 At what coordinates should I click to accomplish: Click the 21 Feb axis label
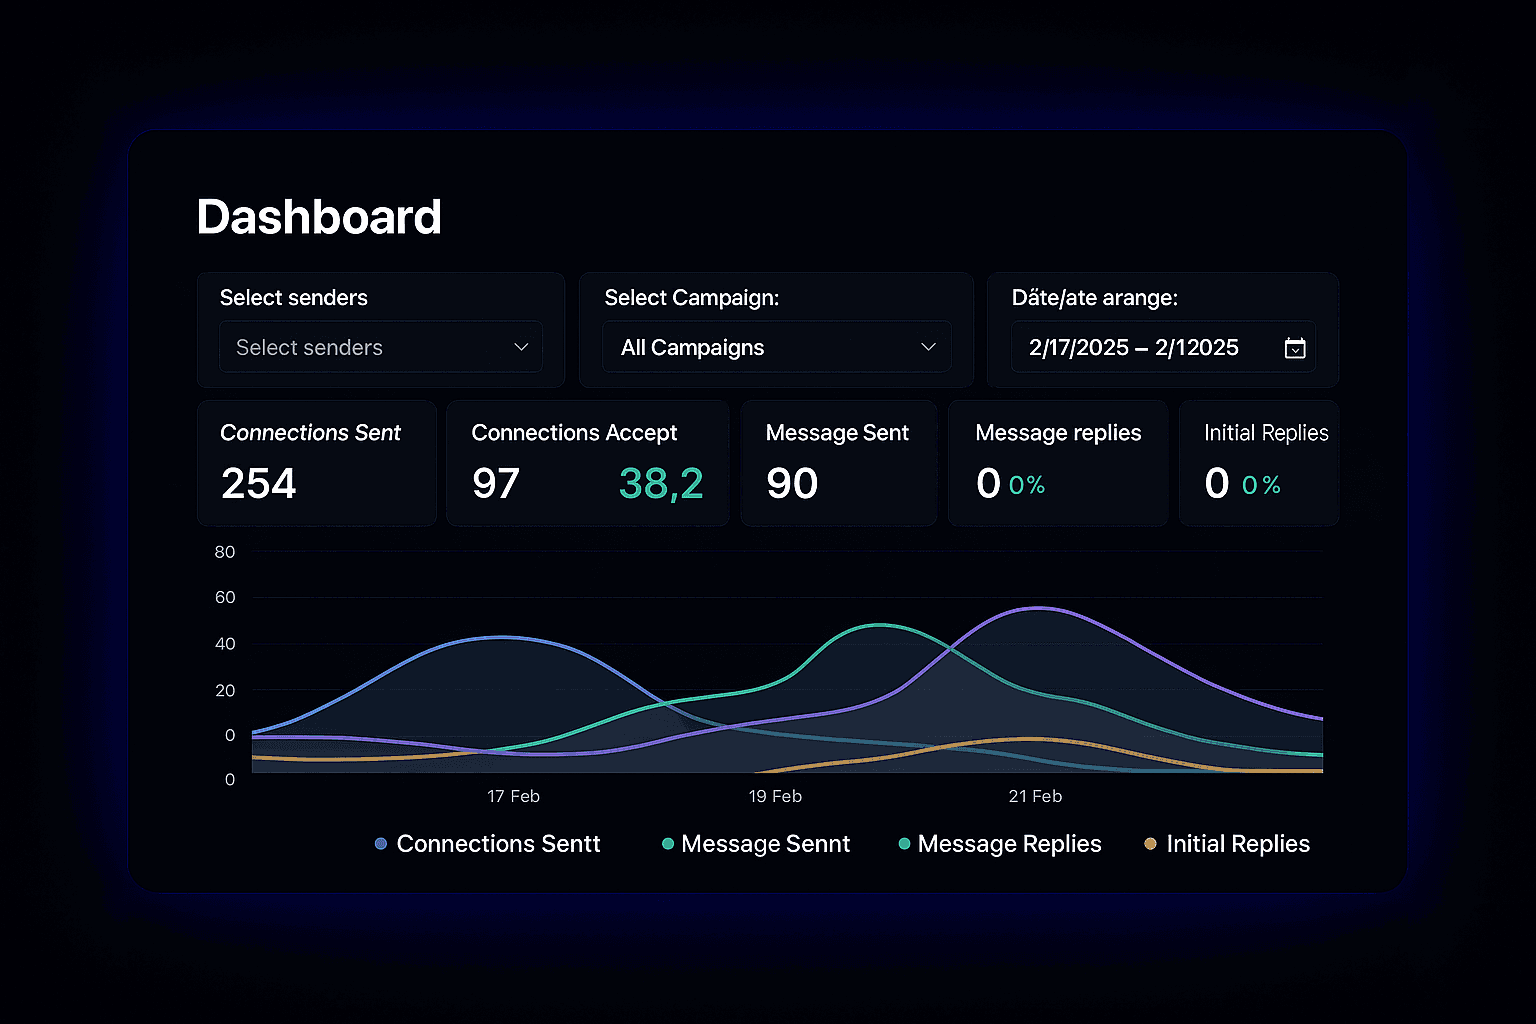(1035, 796)
